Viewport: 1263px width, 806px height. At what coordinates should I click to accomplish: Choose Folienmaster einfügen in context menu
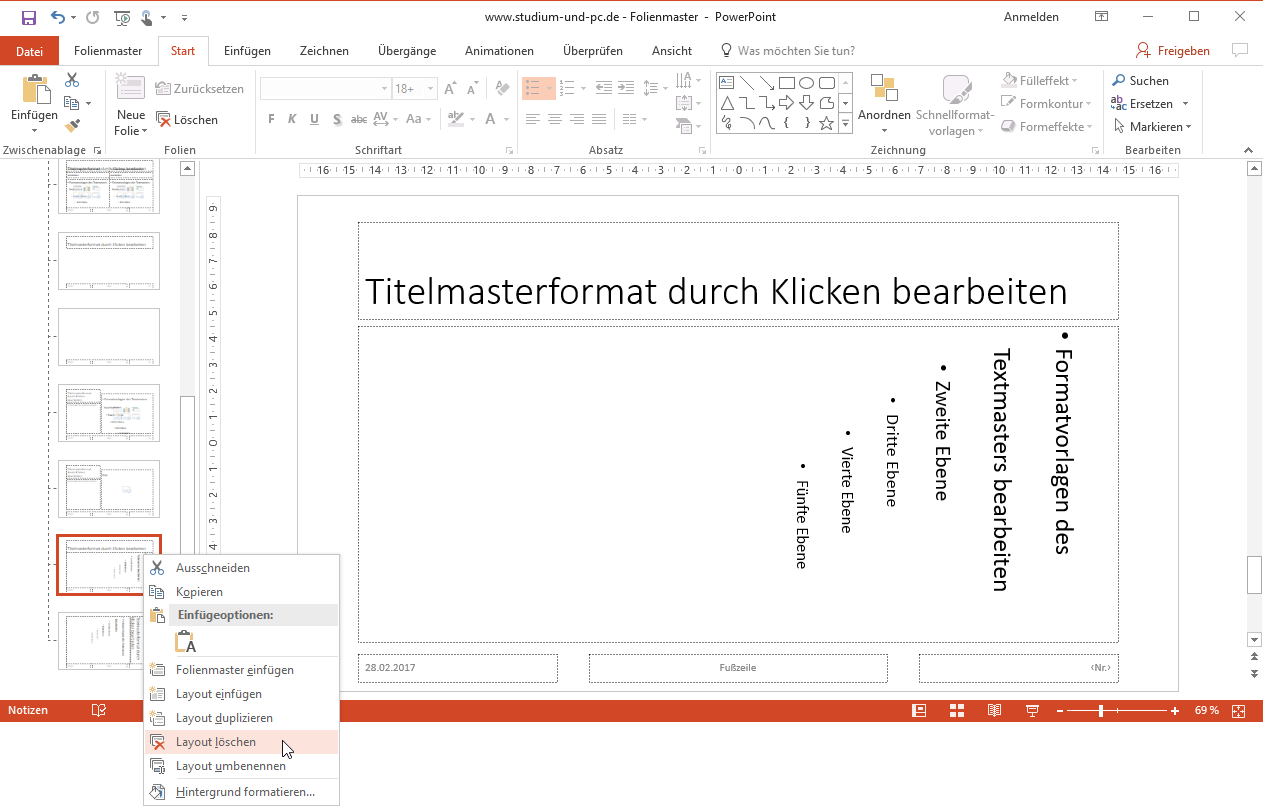click(x=241, y=670)
